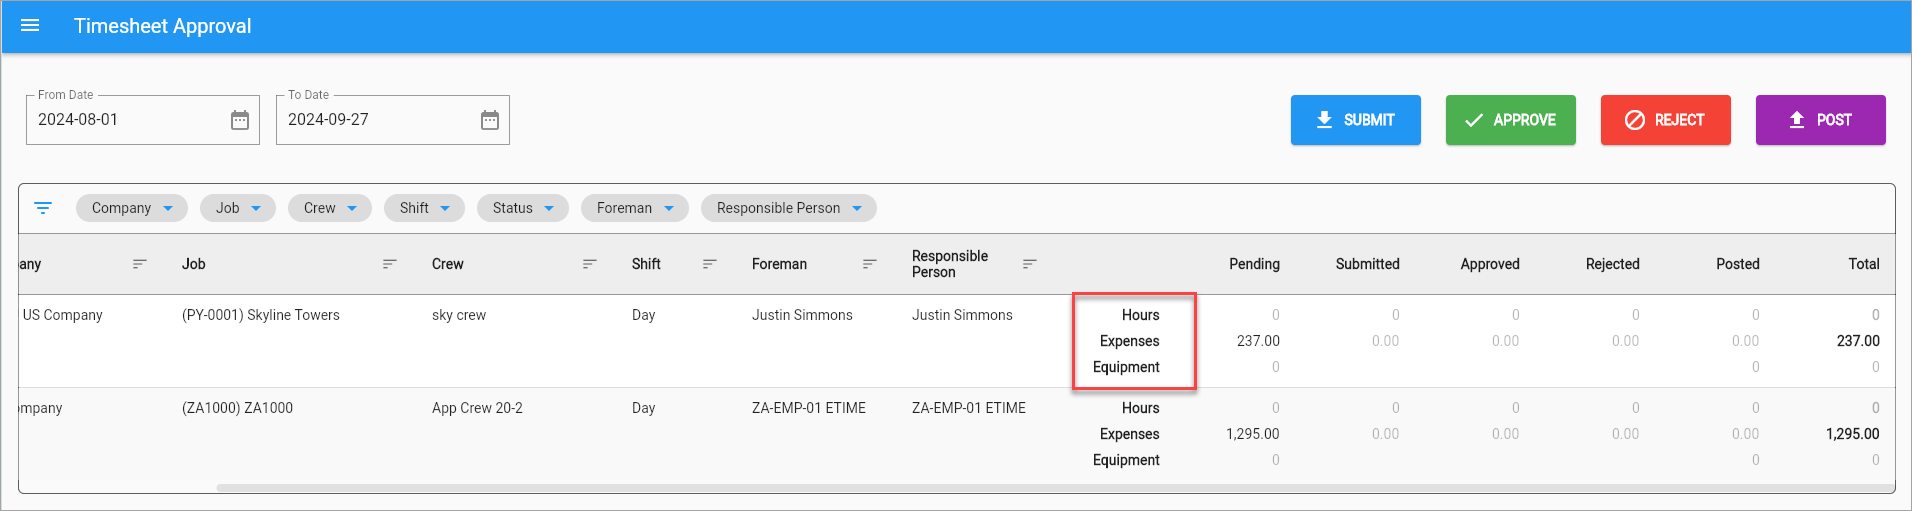Click the Submit button
Screen dimensions: 1912x511
point(1356,120)
